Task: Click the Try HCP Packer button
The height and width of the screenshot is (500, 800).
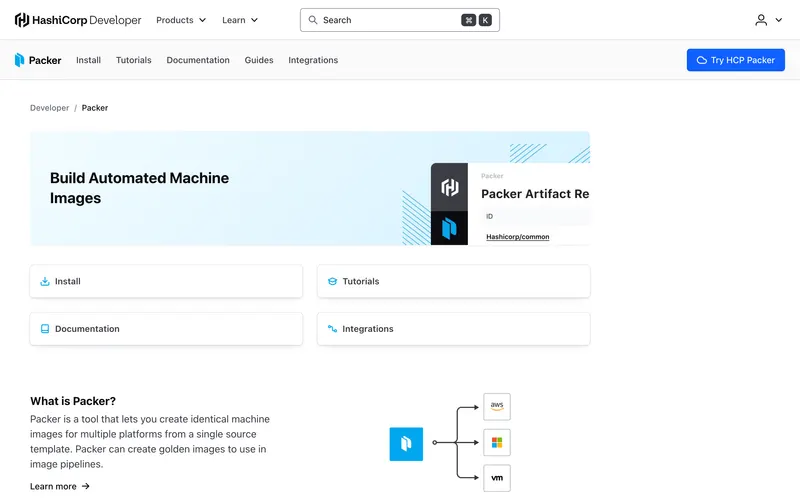Action: [735, 60]
